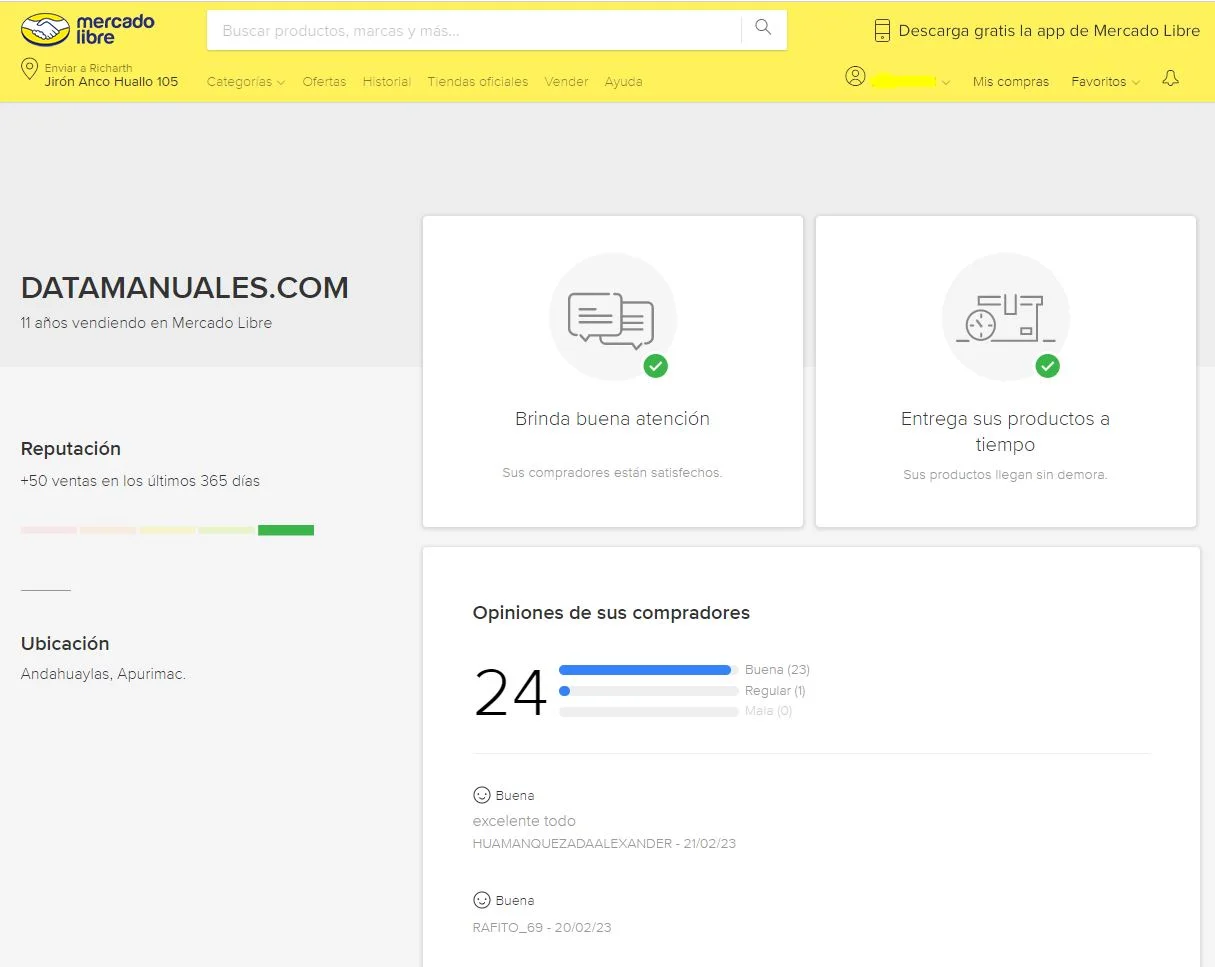Click the blue 'Buena (23)' rating bar
The height and width of the screenshot is (967, 1215).
click(648, 670)
